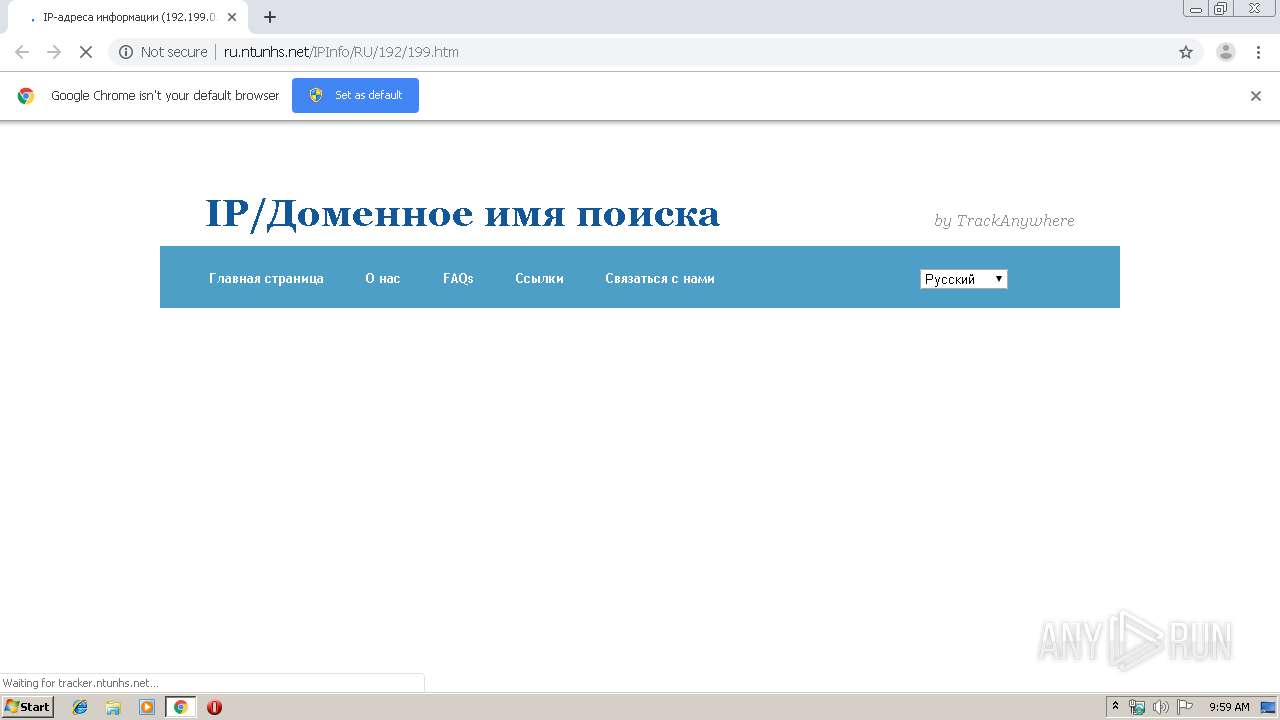Open Chrome three-dot menu
Viewport: 1280px width, 720px height.
pos(1258,52)
